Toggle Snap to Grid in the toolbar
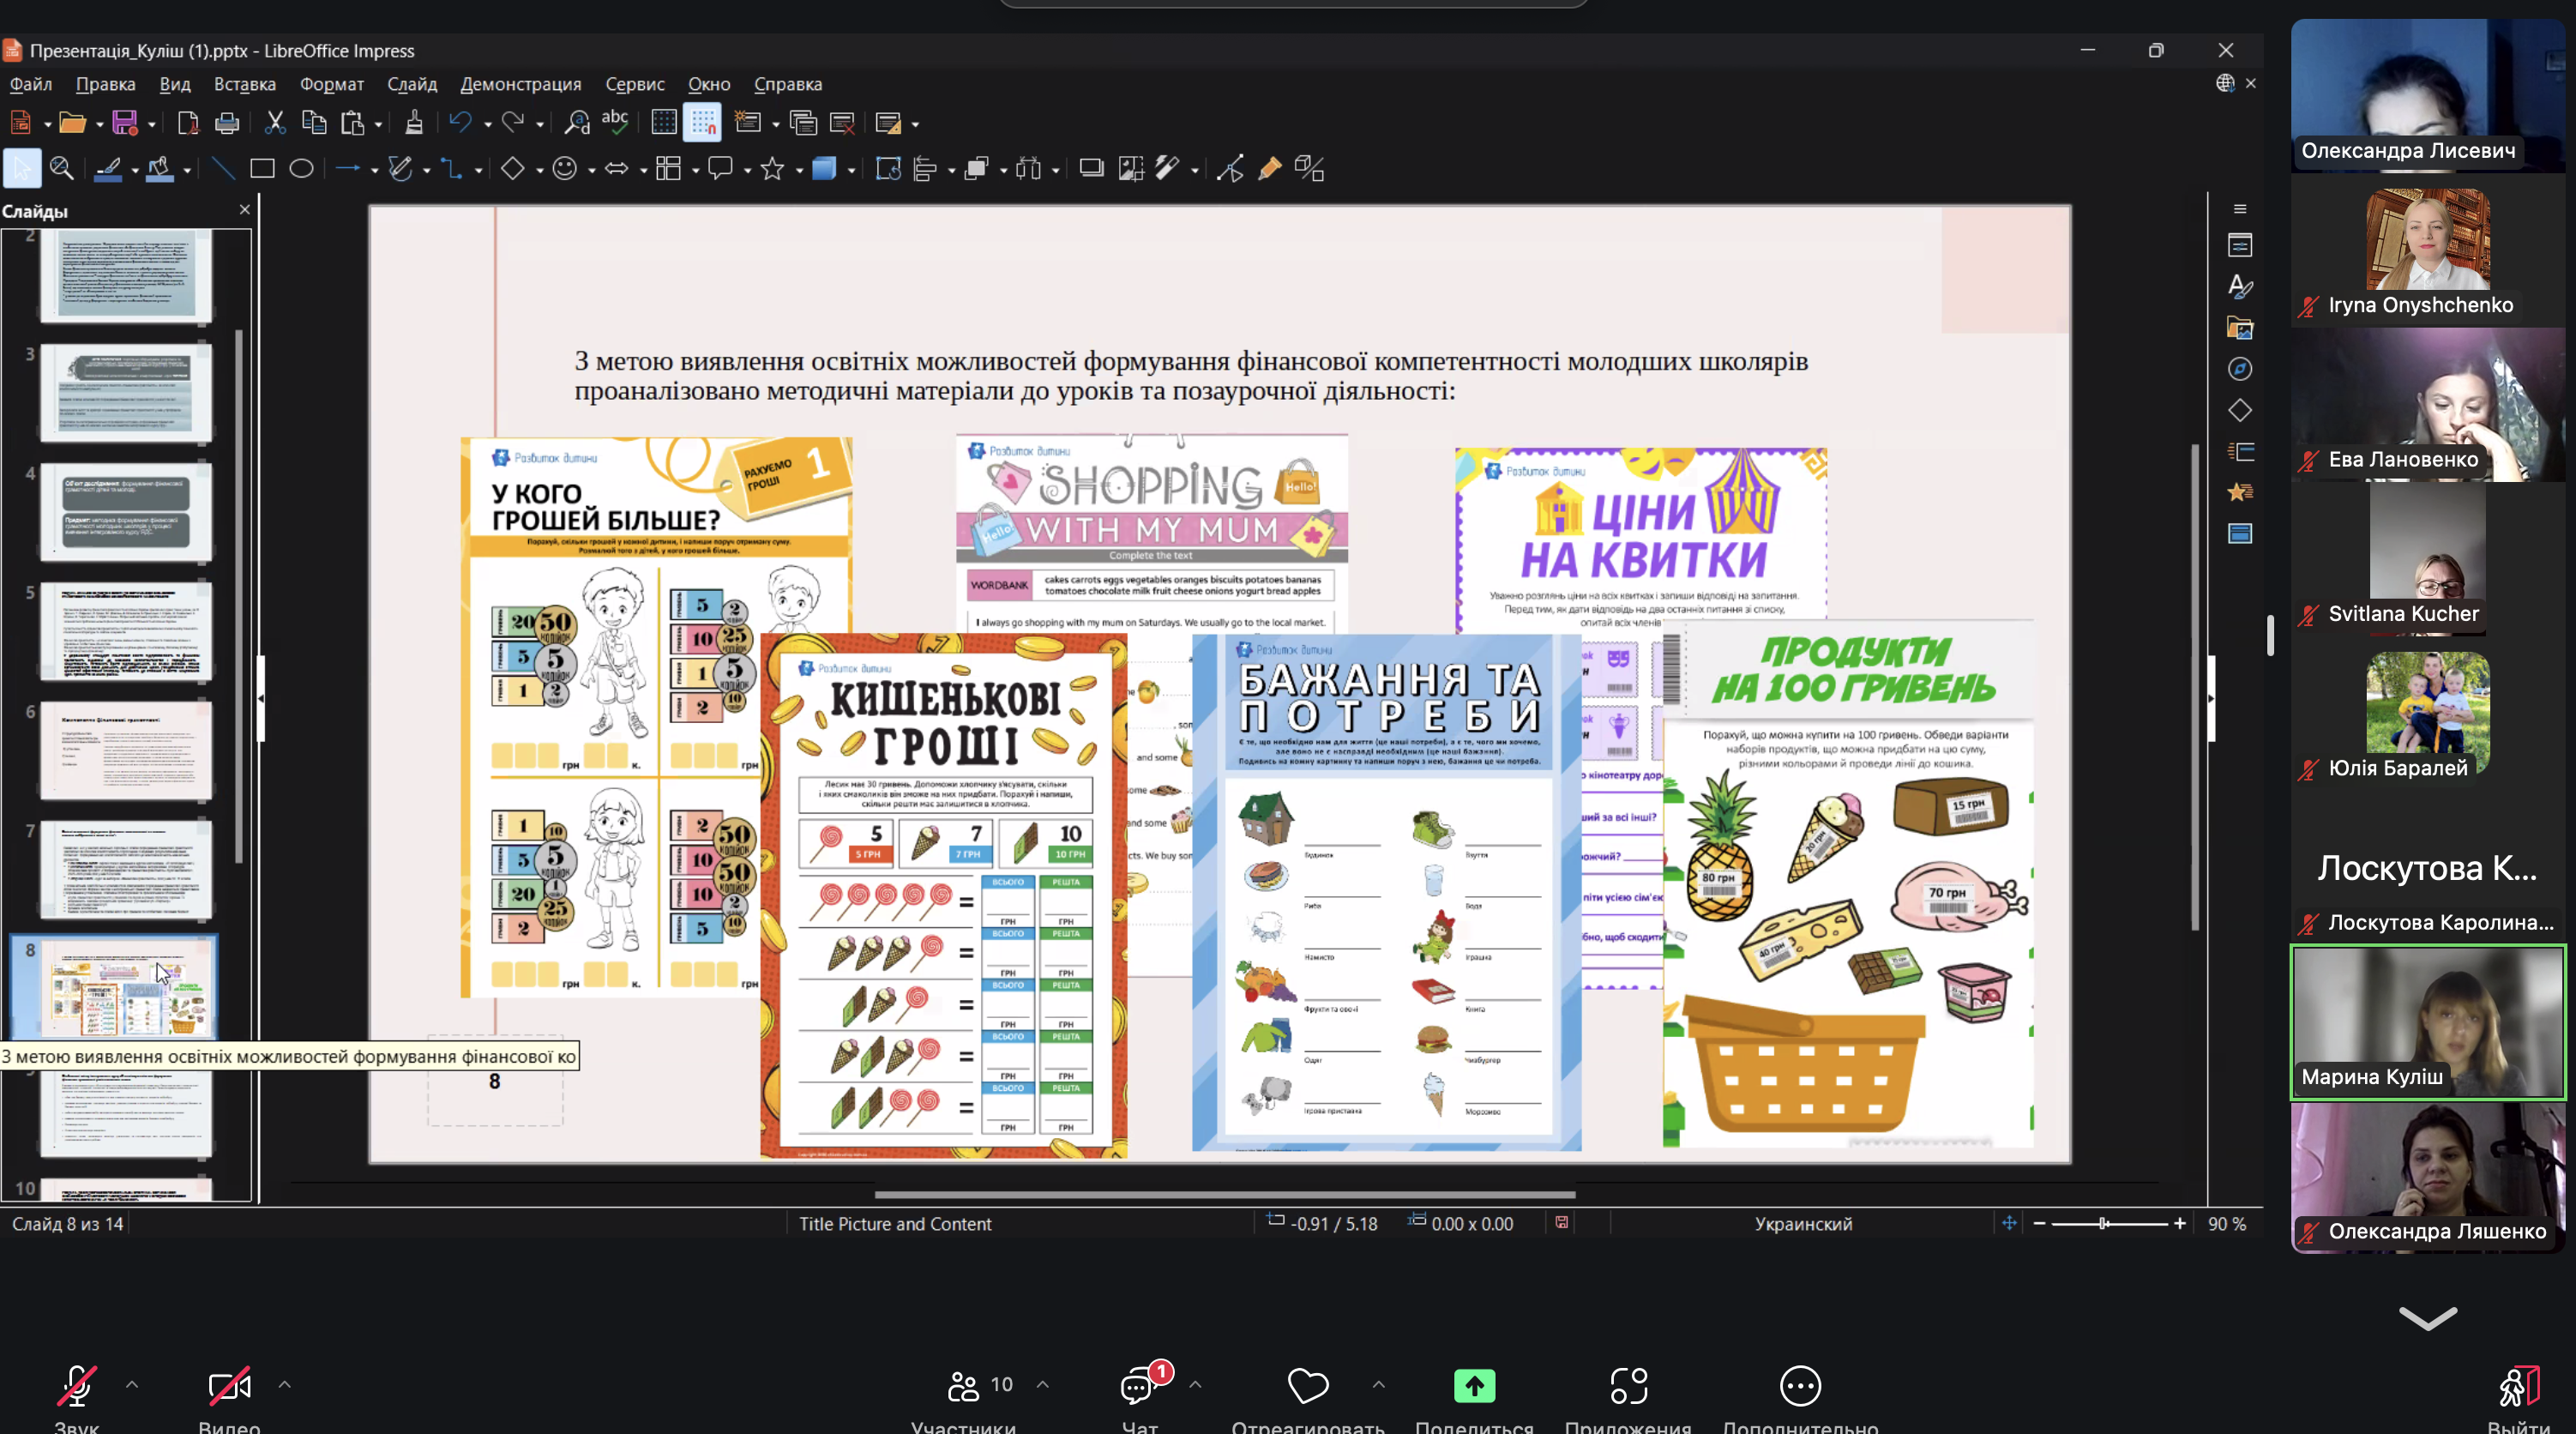The width and height of the screenshot is (2576, 1434). pyautogui.click(x=702, y=123)
